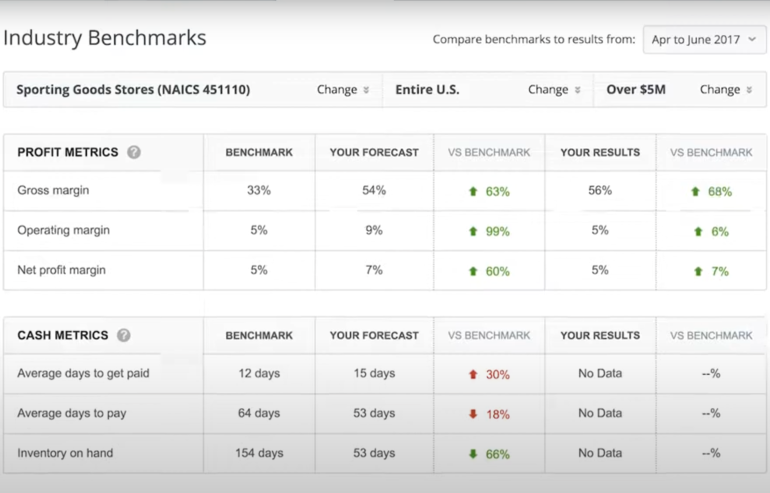The height and width of the screenshot is (493, 770).
Task: Click green up arrow next to 99%
Action: point(473,231)
